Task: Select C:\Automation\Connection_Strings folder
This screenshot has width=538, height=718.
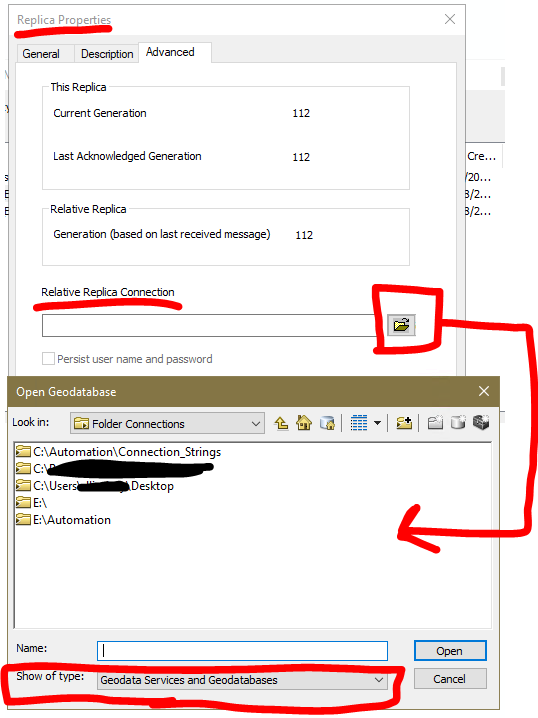Action: 118,452
